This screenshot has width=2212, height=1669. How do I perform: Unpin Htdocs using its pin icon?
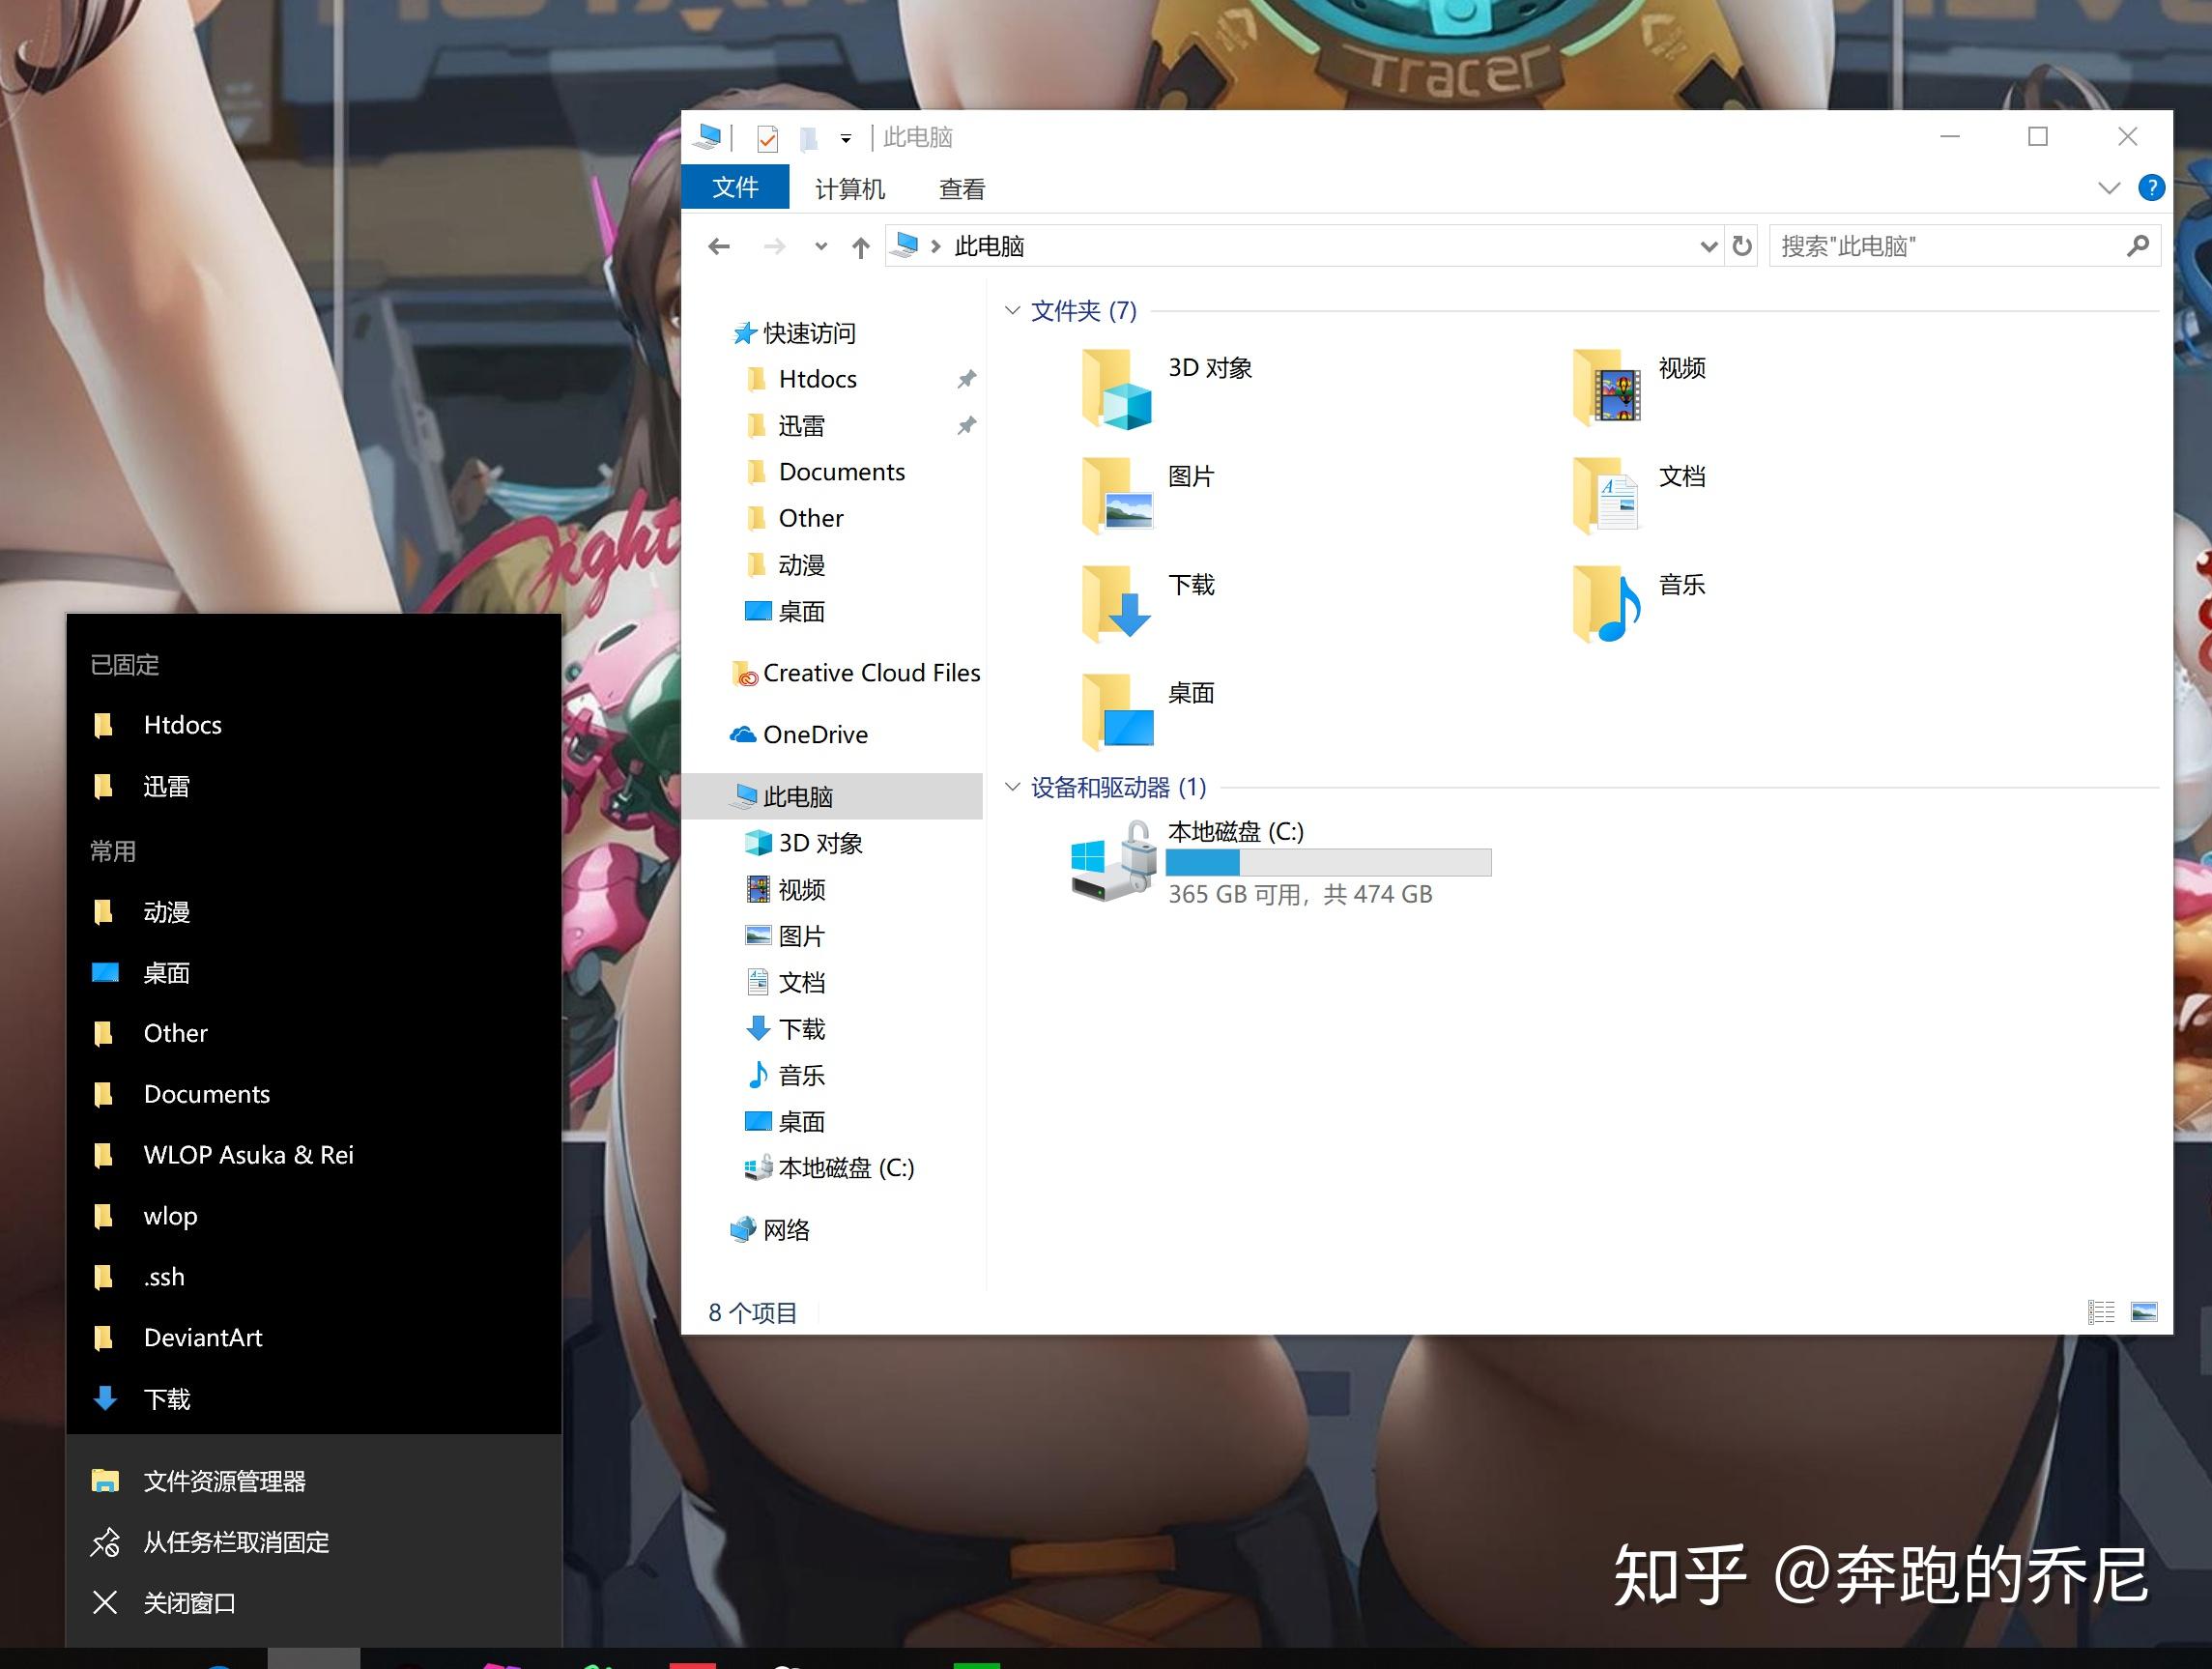pos(966,379)
